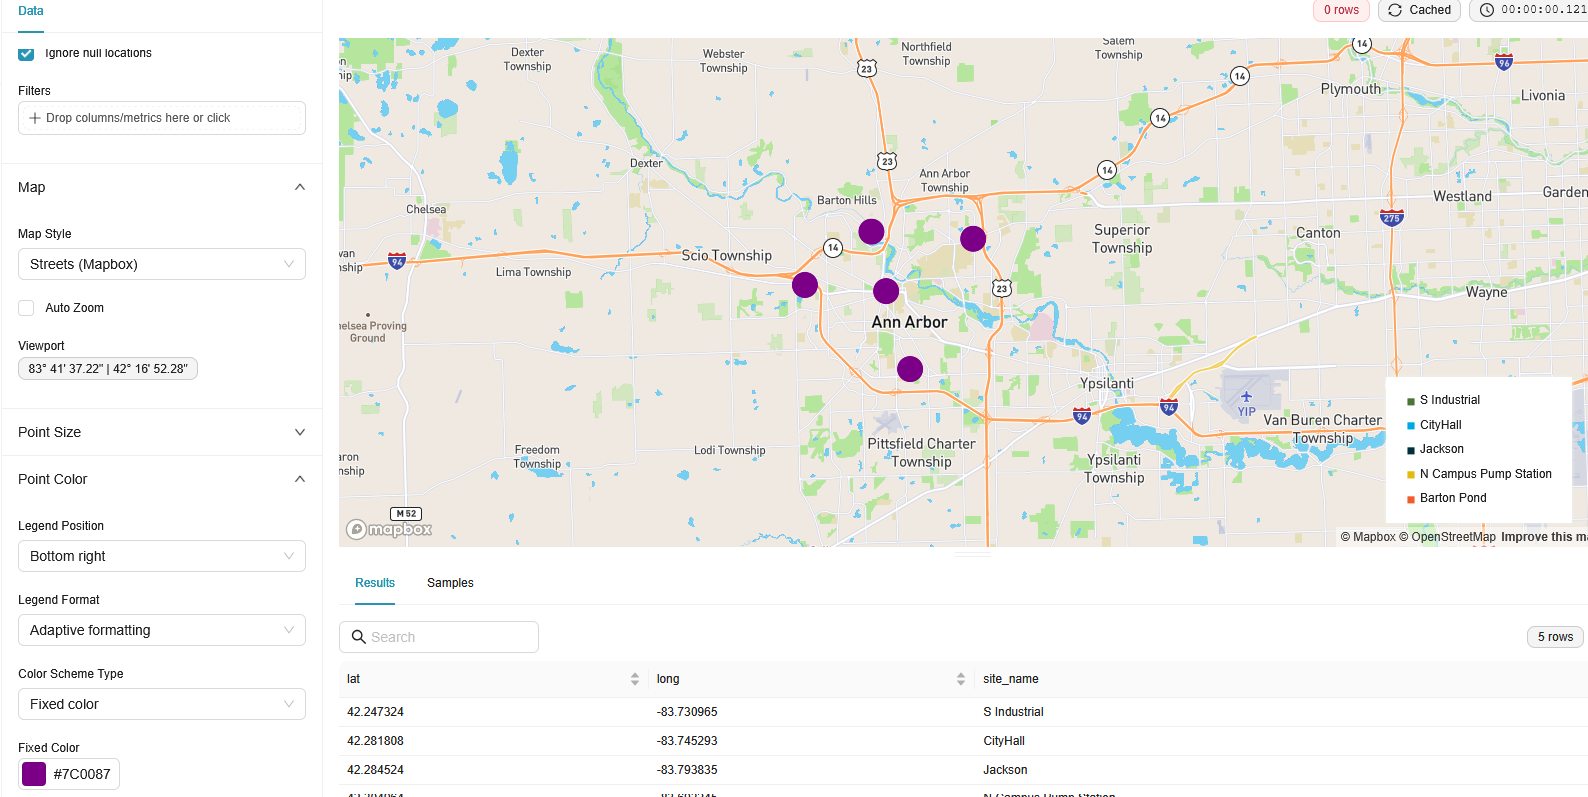Image resolution: width=1588 pixels, height=797 pixels.
Task: Click the results Search input field
Action: [450, 637]
